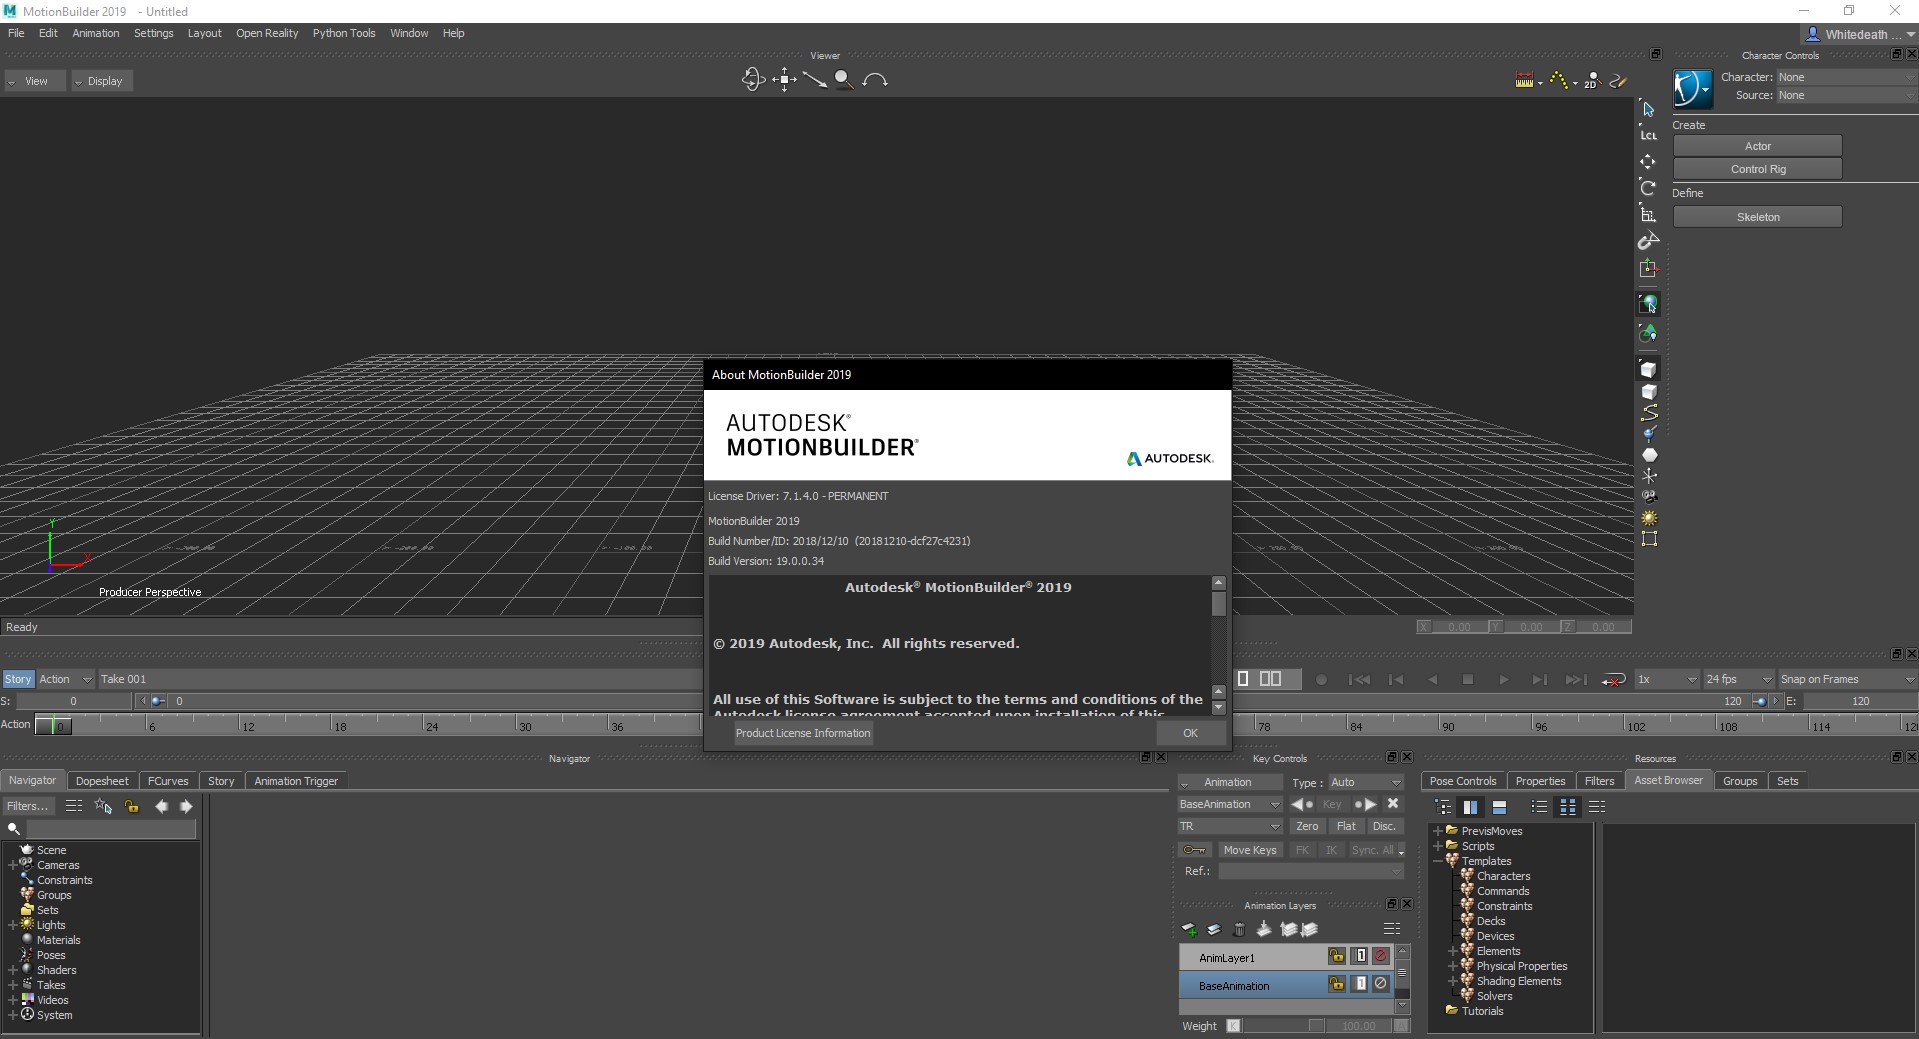Toggle the IK button in Key Controls
The width and height of the screenshot is (1919, 1039).
pos(1330,850)
